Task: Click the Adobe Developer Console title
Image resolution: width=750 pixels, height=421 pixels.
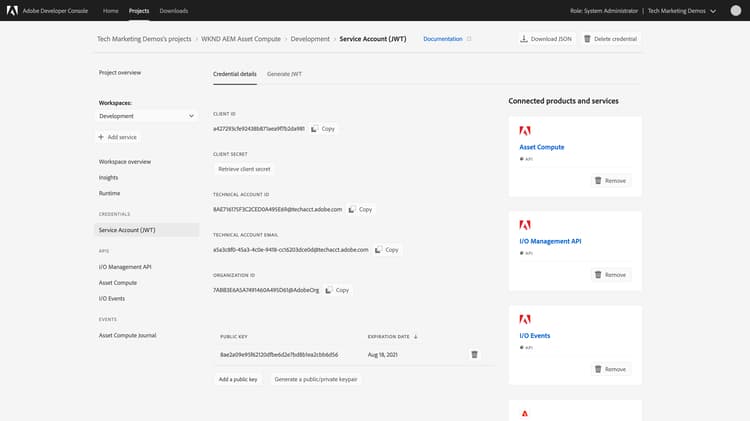Action: click(55, 11)
